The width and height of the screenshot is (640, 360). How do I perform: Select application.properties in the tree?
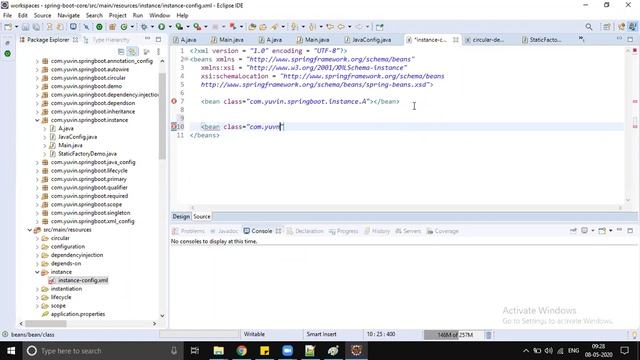78,314
